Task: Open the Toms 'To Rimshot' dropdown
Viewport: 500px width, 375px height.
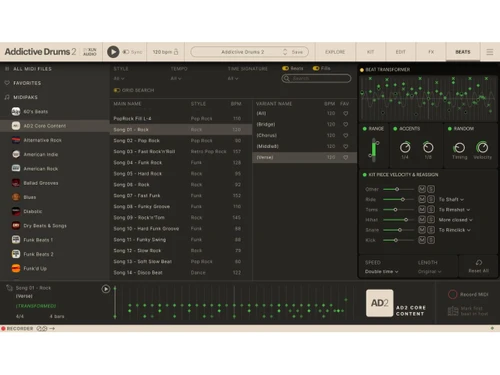Action: (454, 210)
